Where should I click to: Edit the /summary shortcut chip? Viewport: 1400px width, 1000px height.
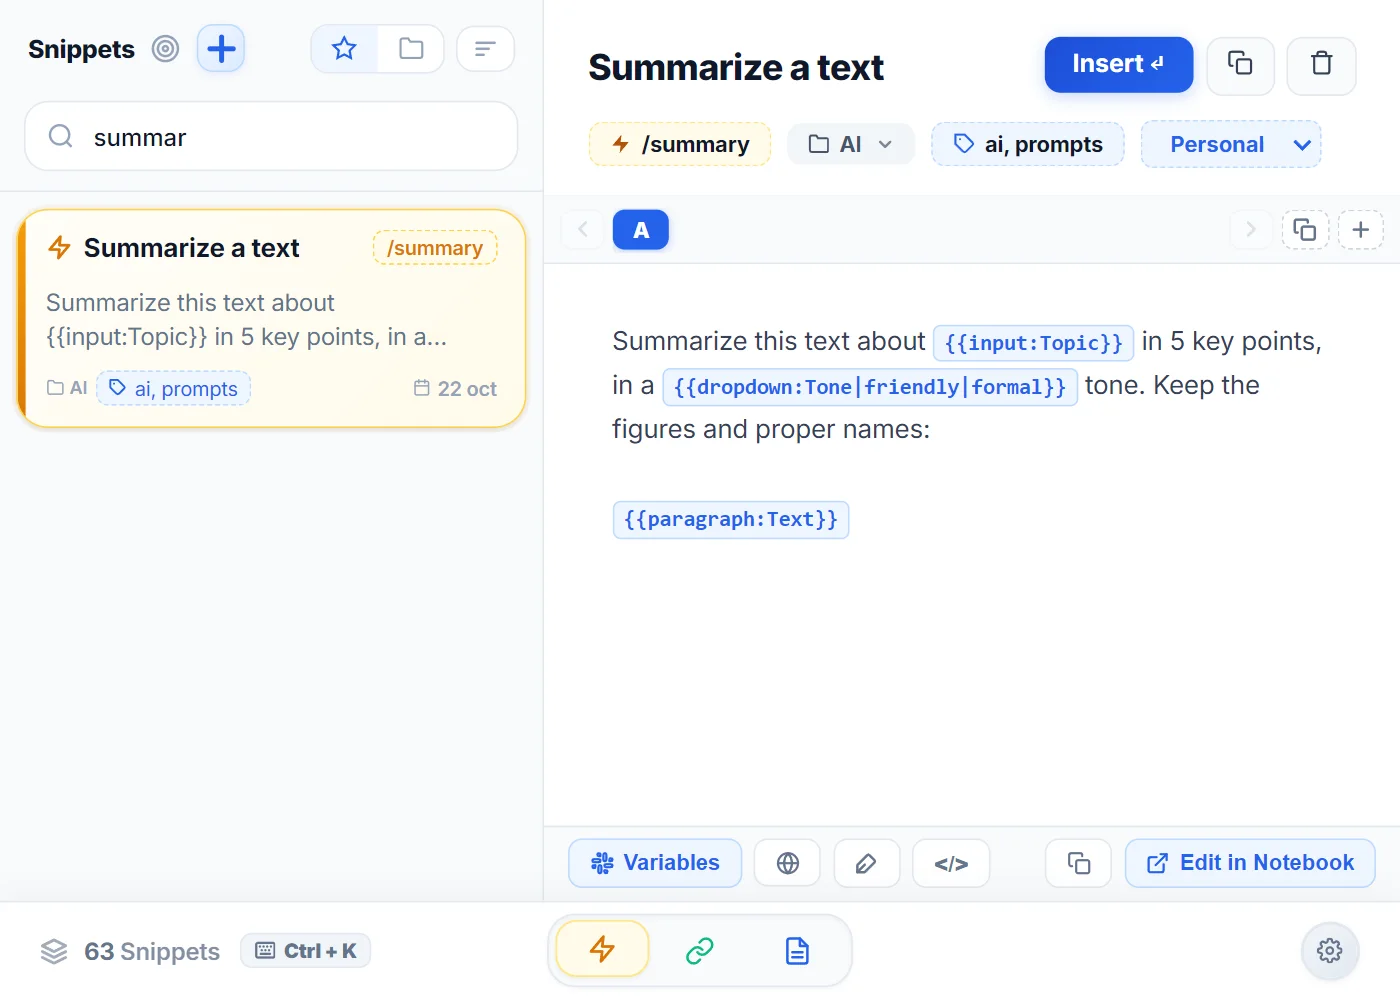[x=680, y=144]
